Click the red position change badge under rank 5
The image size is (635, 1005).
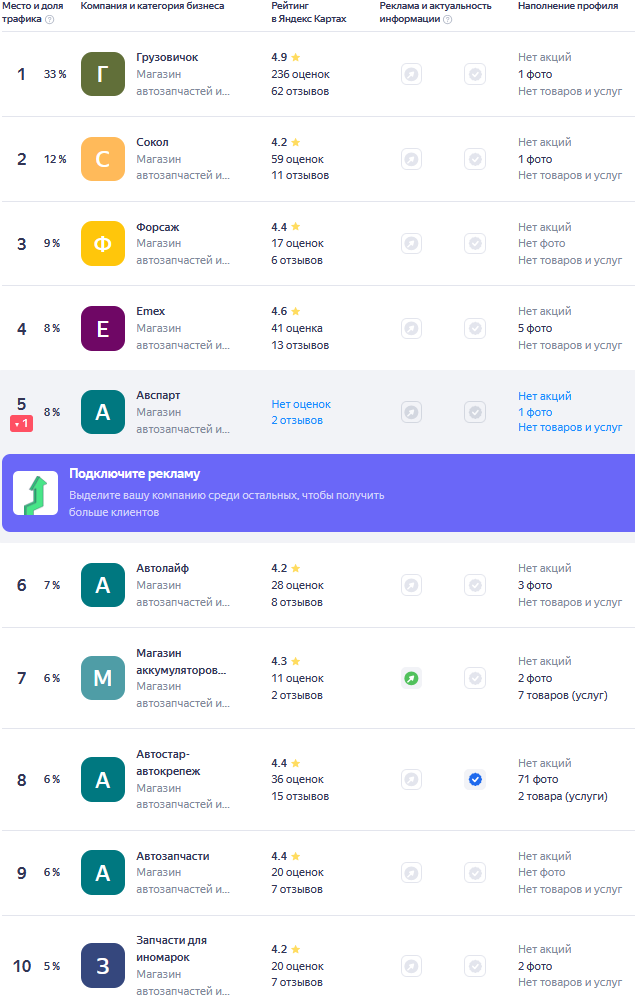(22, 424)
